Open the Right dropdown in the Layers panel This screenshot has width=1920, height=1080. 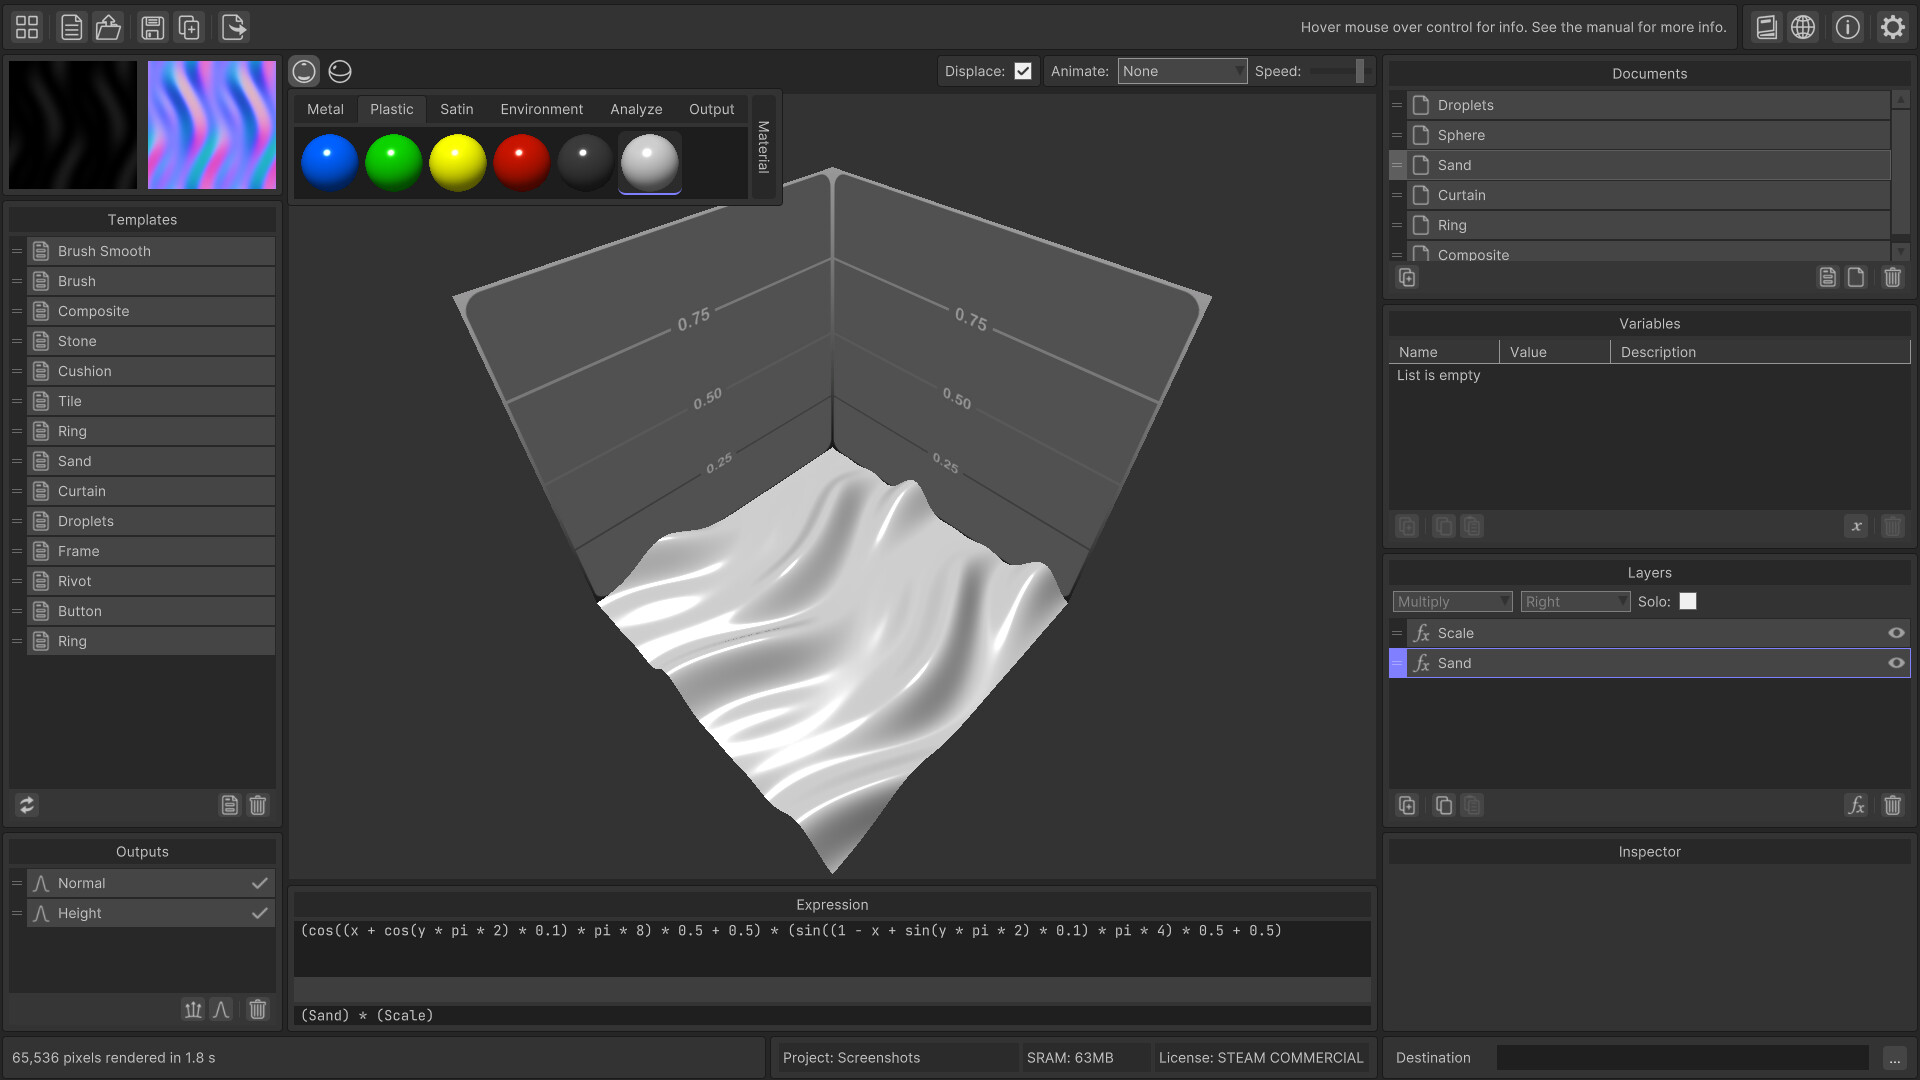1575,601
